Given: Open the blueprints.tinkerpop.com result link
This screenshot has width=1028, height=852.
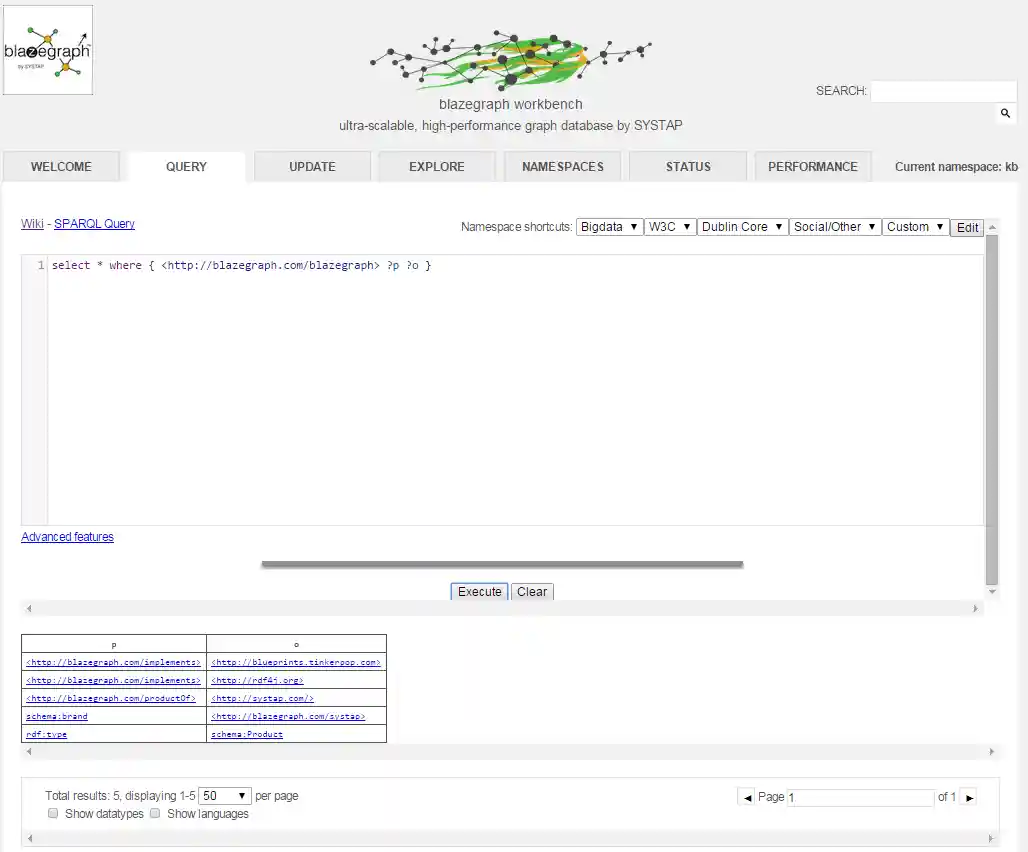Looking at the screenshot, I should click(296, 663).
